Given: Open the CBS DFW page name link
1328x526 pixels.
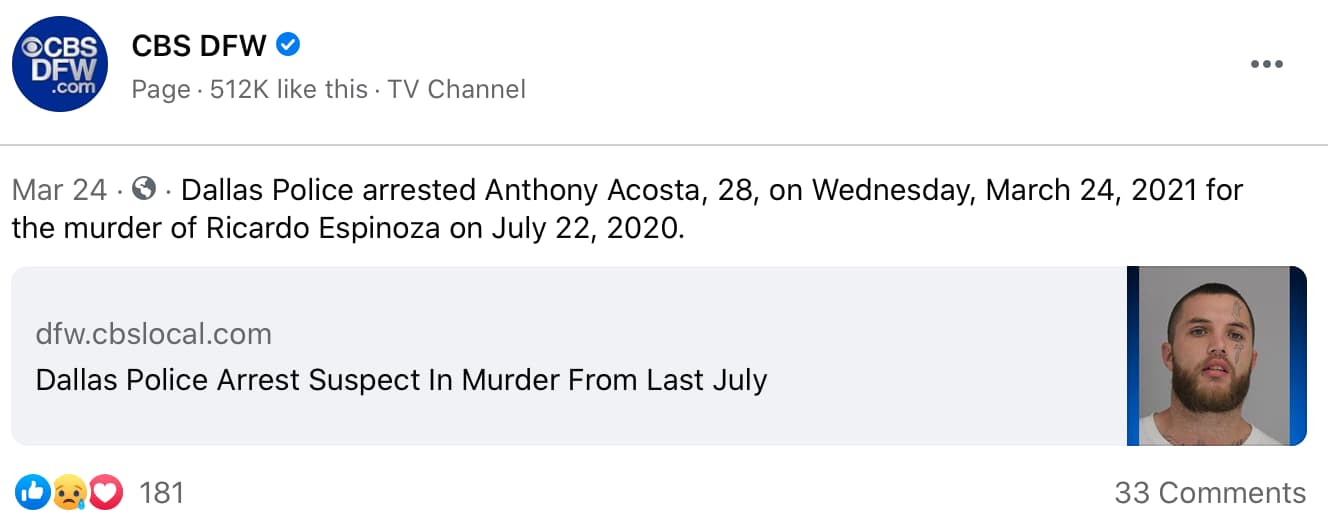Looking at the screenshot, I should (200, 45).
